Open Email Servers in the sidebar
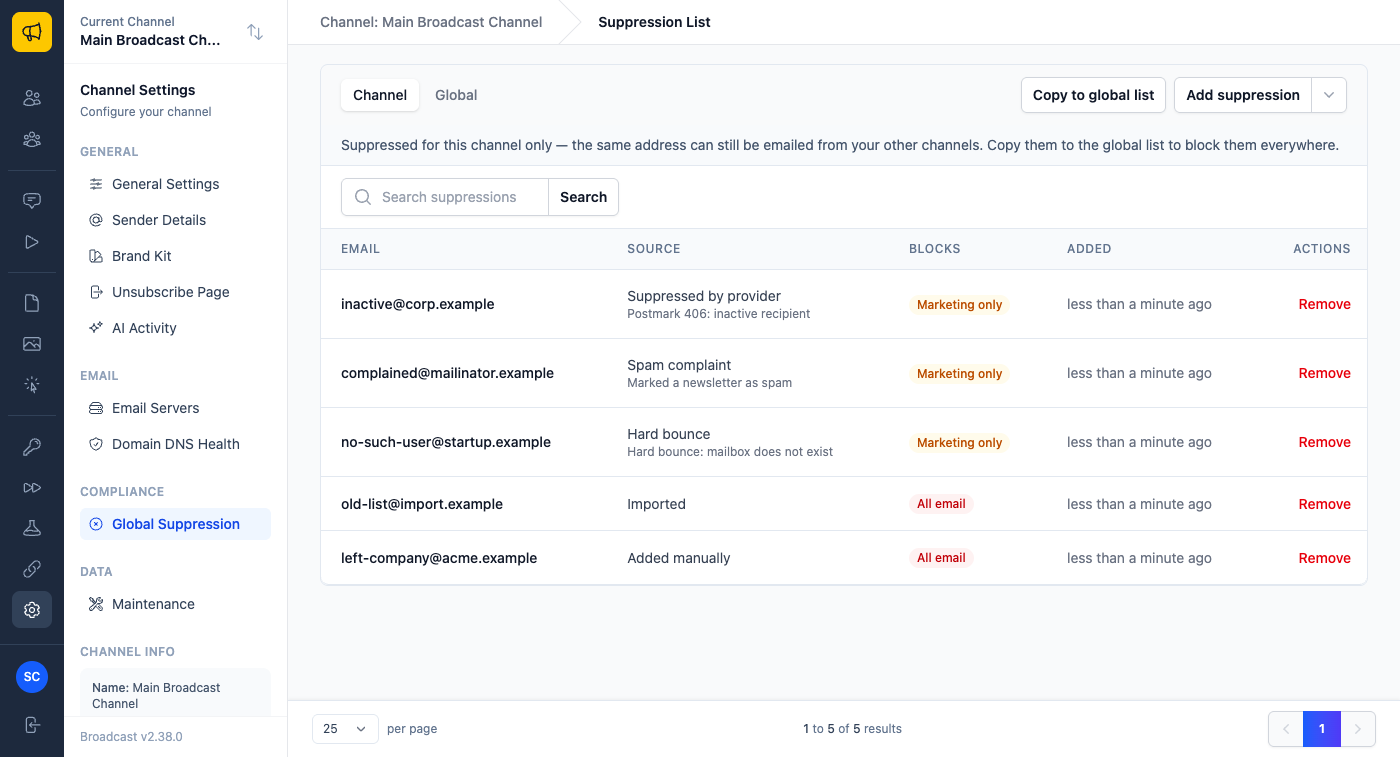Viewport: 1400px width, 757px height. point(175,408)
